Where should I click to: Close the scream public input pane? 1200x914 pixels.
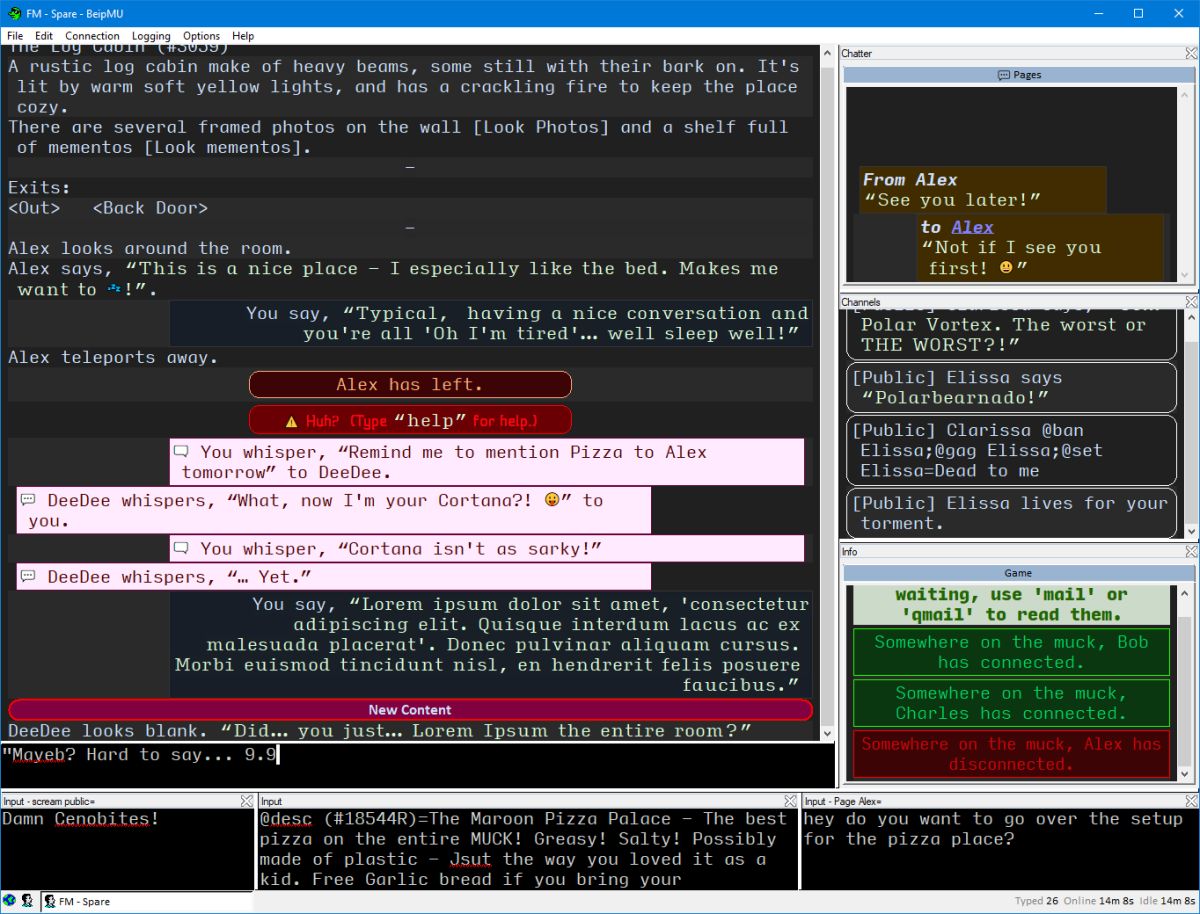click(x=247, y=801)
